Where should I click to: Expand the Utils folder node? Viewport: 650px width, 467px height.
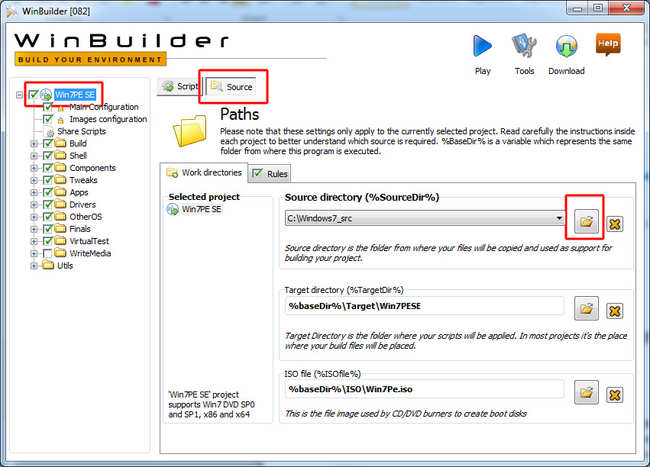[x=34, y=266]
